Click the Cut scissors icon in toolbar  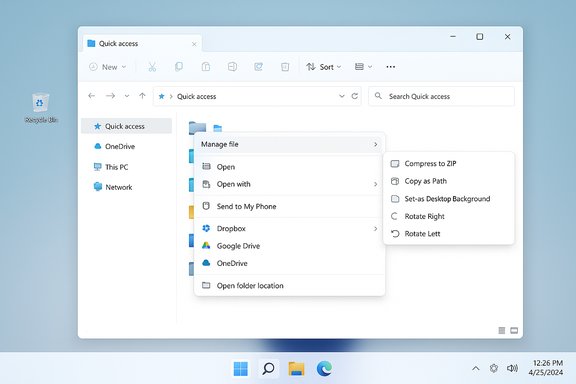click(152, 67)
